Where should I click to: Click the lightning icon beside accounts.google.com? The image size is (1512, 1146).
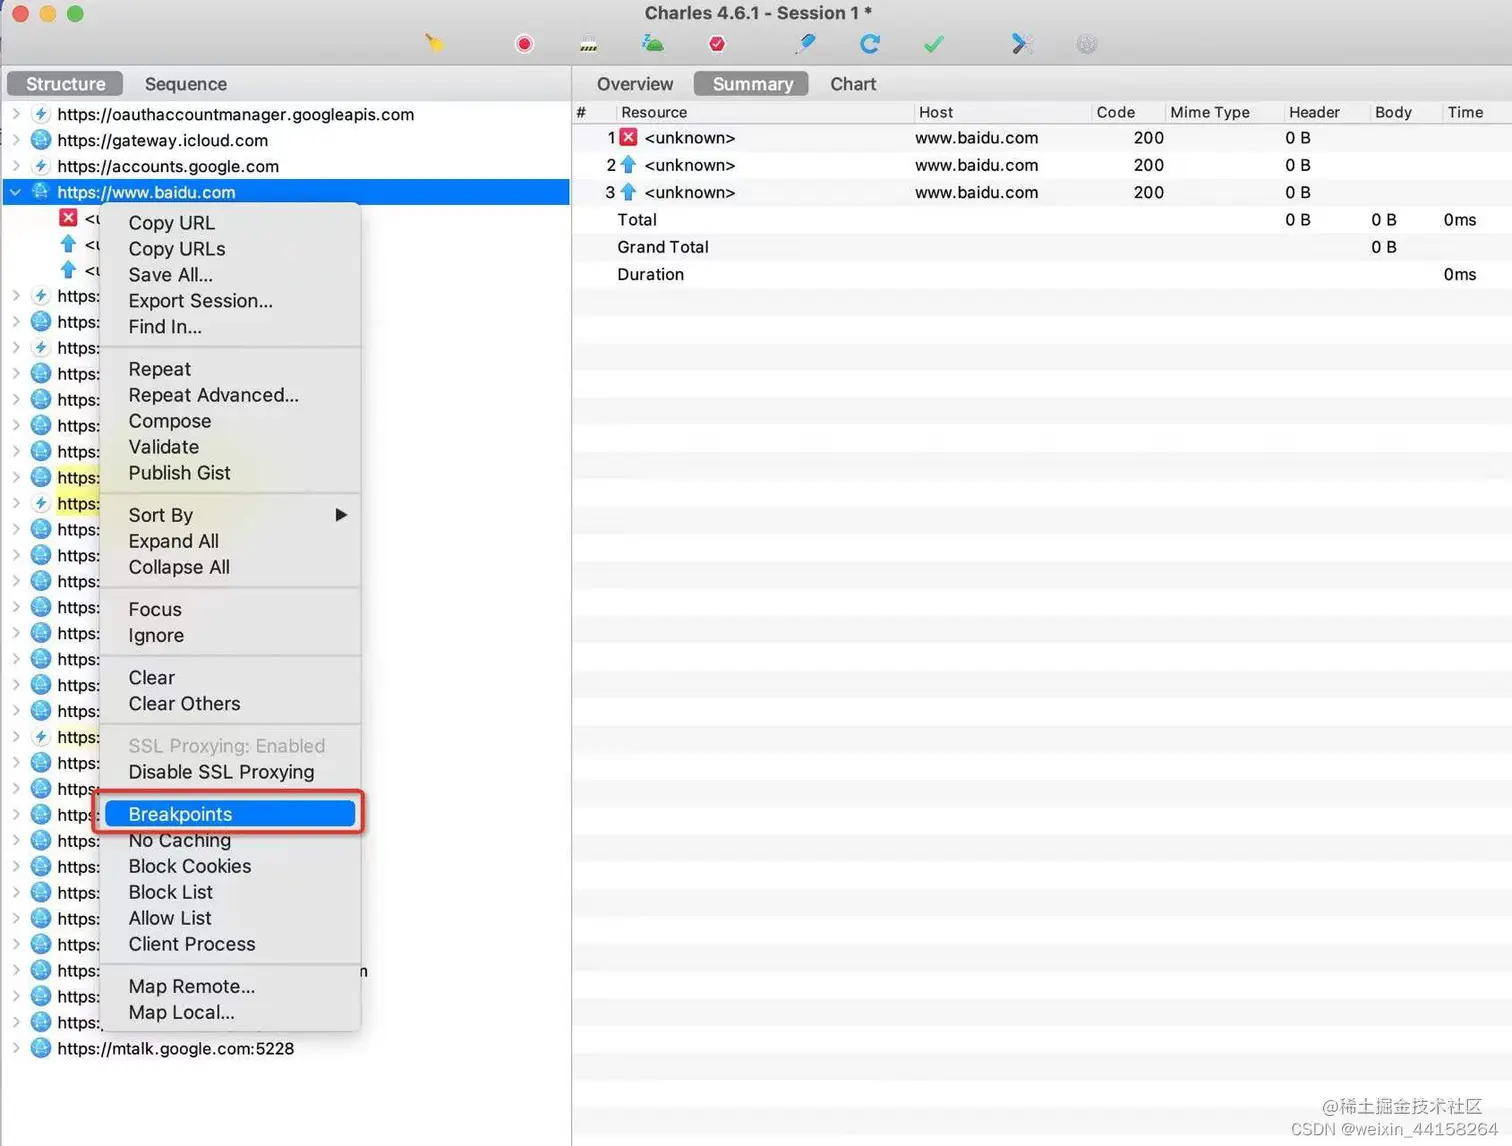tap(41, 166)
